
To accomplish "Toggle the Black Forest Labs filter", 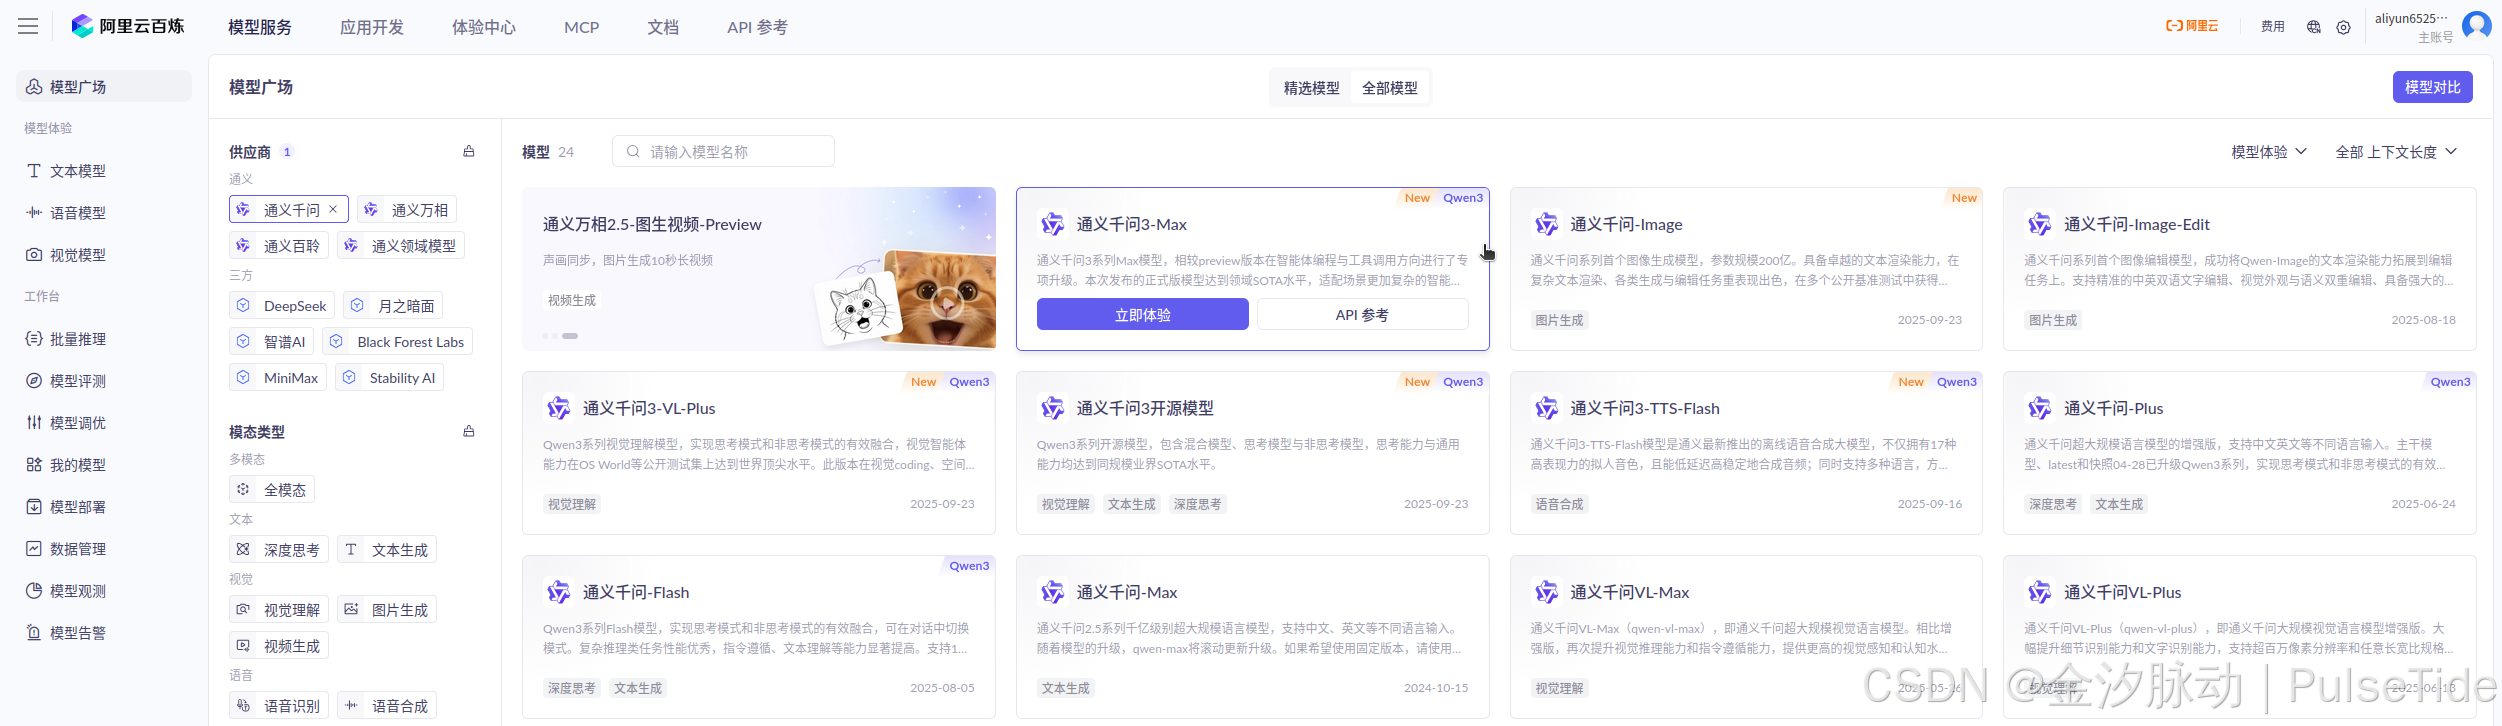I will (398, 342).
